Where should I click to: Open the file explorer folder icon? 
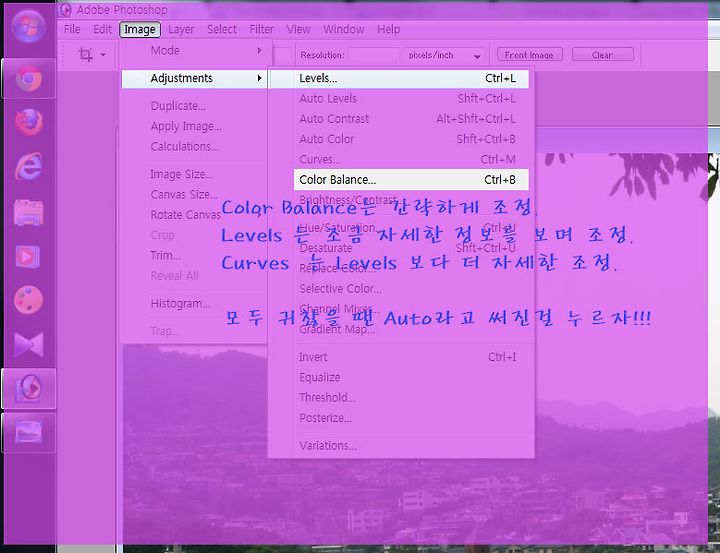[28, 212]
